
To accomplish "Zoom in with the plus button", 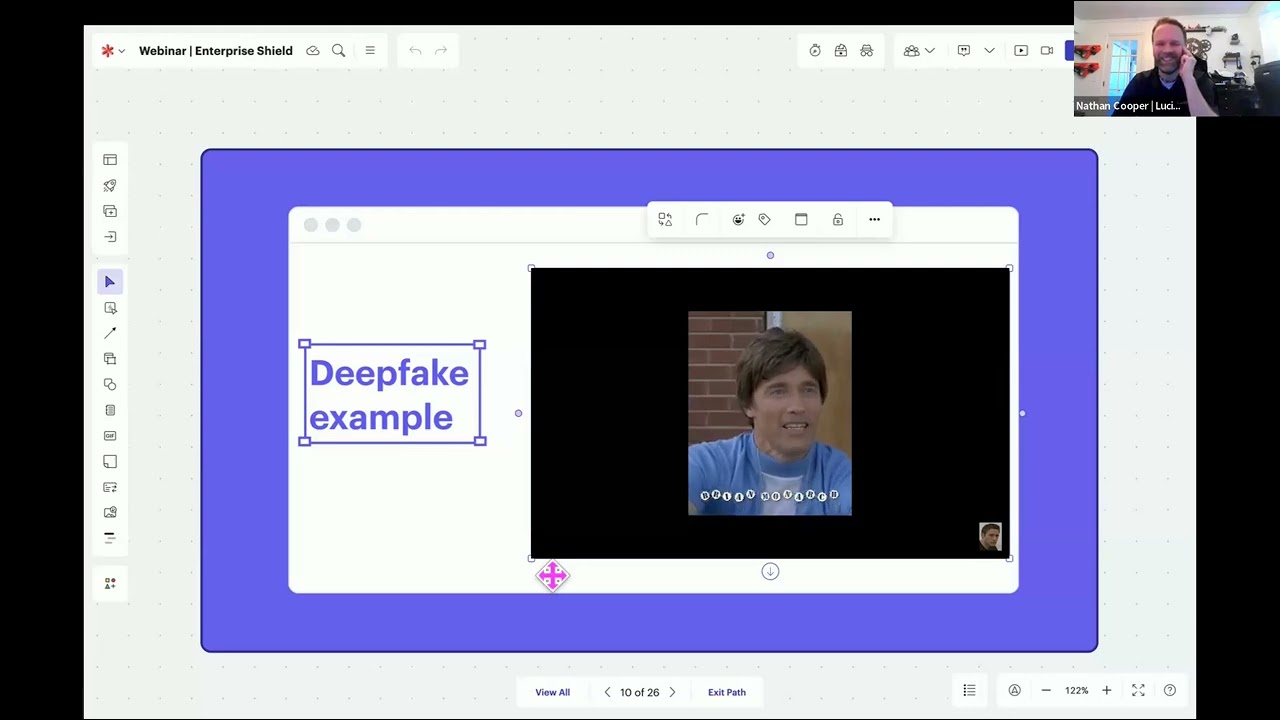I will (1107, 691).
